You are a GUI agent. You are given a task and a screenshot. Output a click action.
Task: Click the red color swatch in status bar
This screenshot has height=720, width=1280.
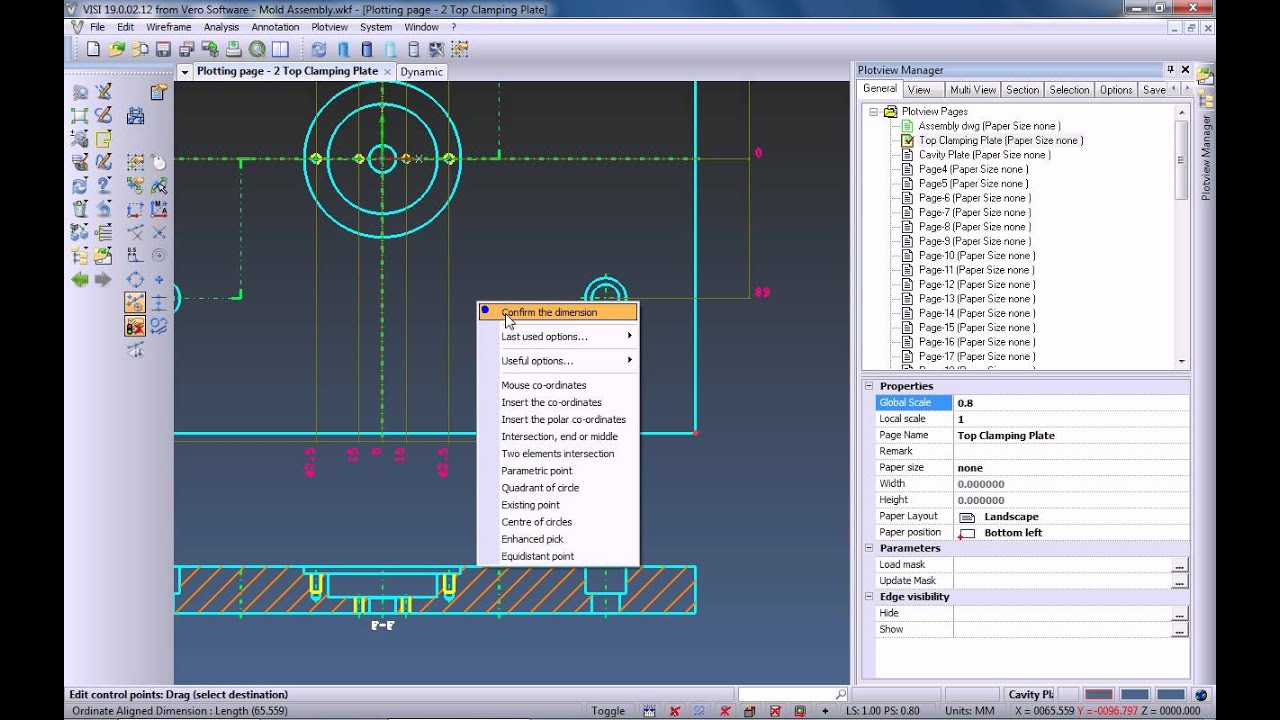tap(1099, 695)
